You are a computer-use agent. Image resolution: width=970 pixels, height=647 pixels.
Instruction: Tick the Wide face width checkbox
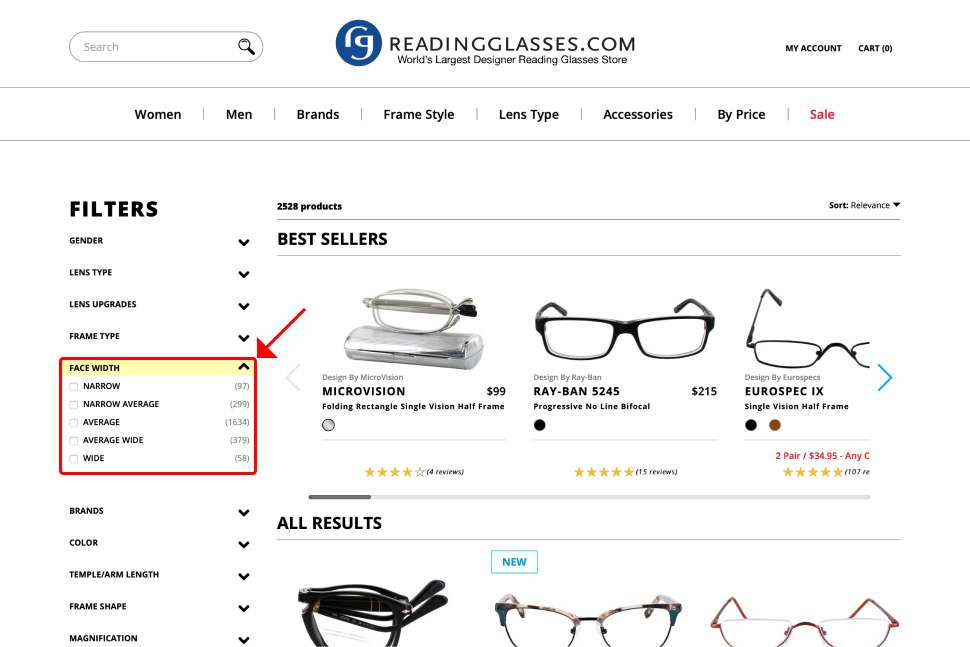click(x=74, y=459)
